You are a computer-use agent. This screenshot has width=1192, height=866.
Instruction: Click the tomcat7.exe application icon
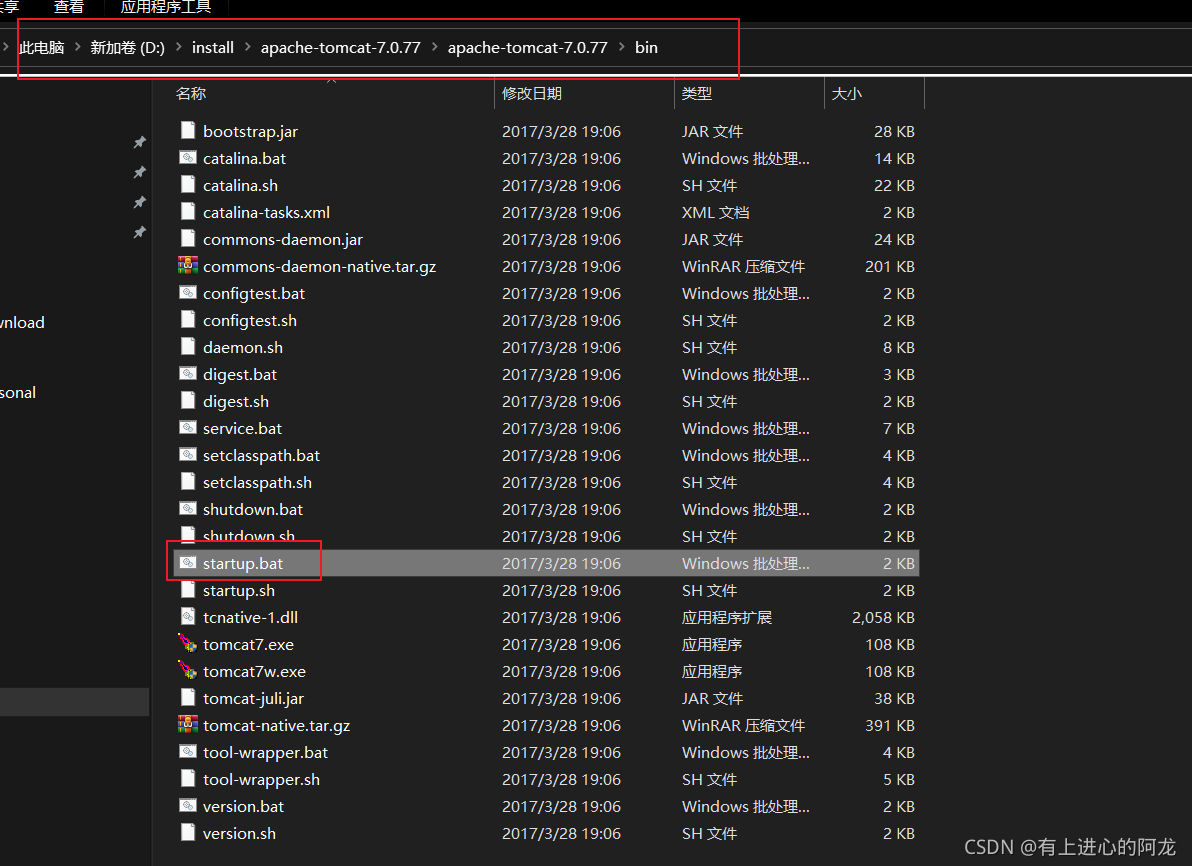coord(188,644)
